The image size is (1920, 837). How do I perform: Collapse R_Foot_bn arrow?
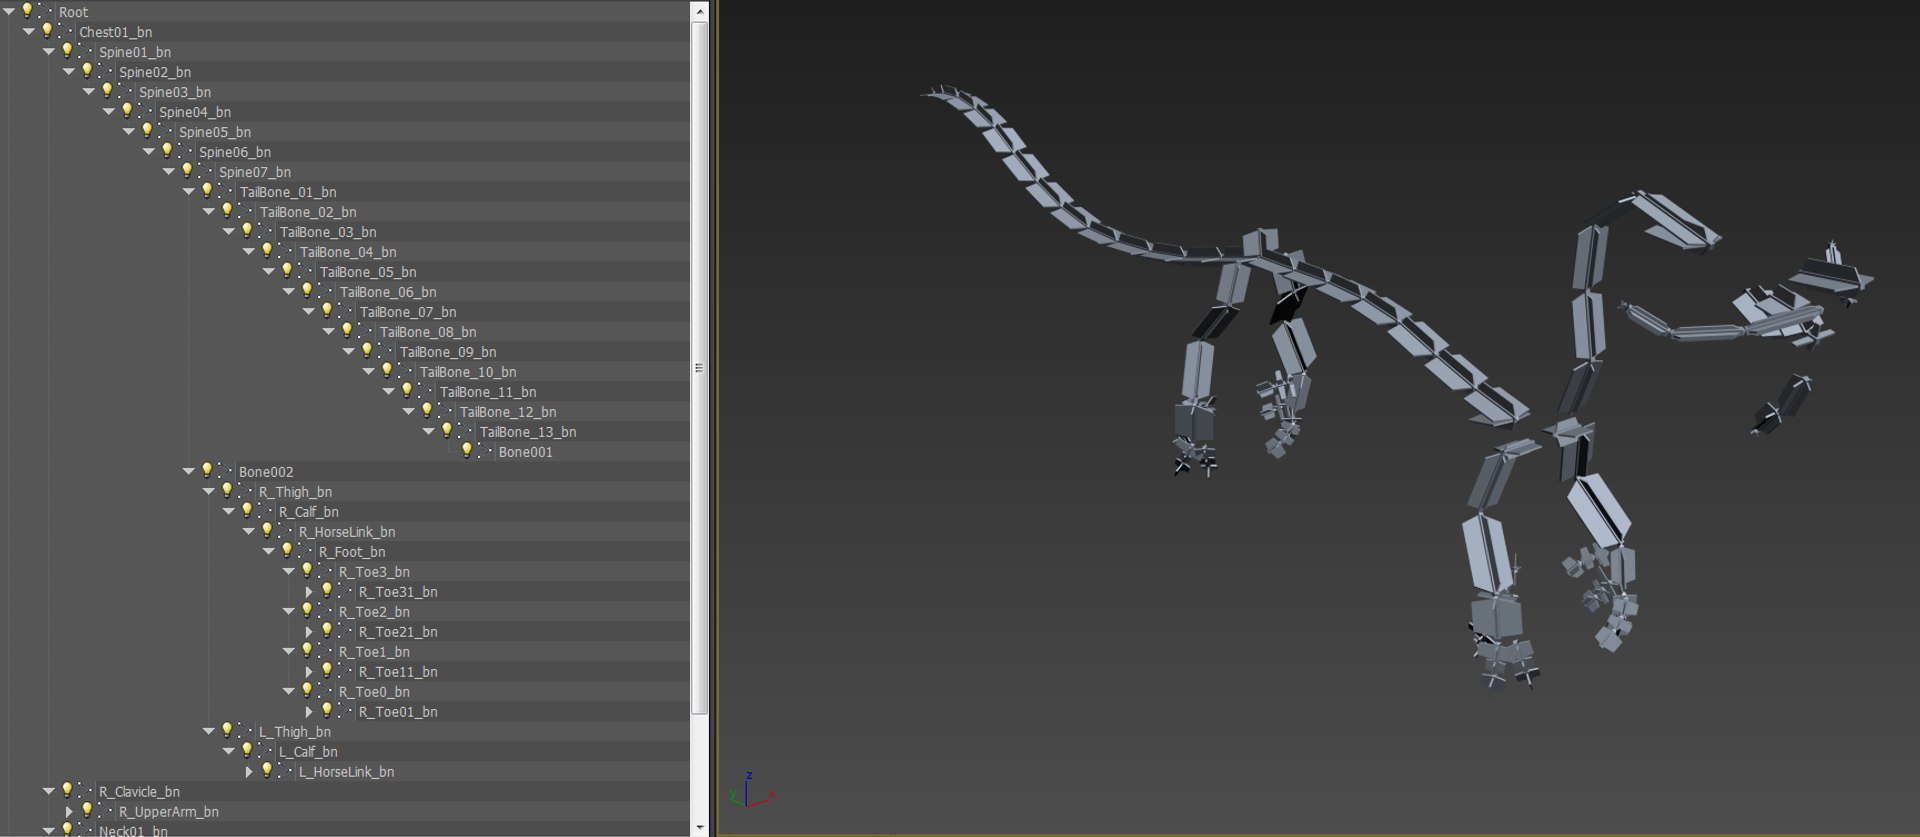(x=269, y=552)
